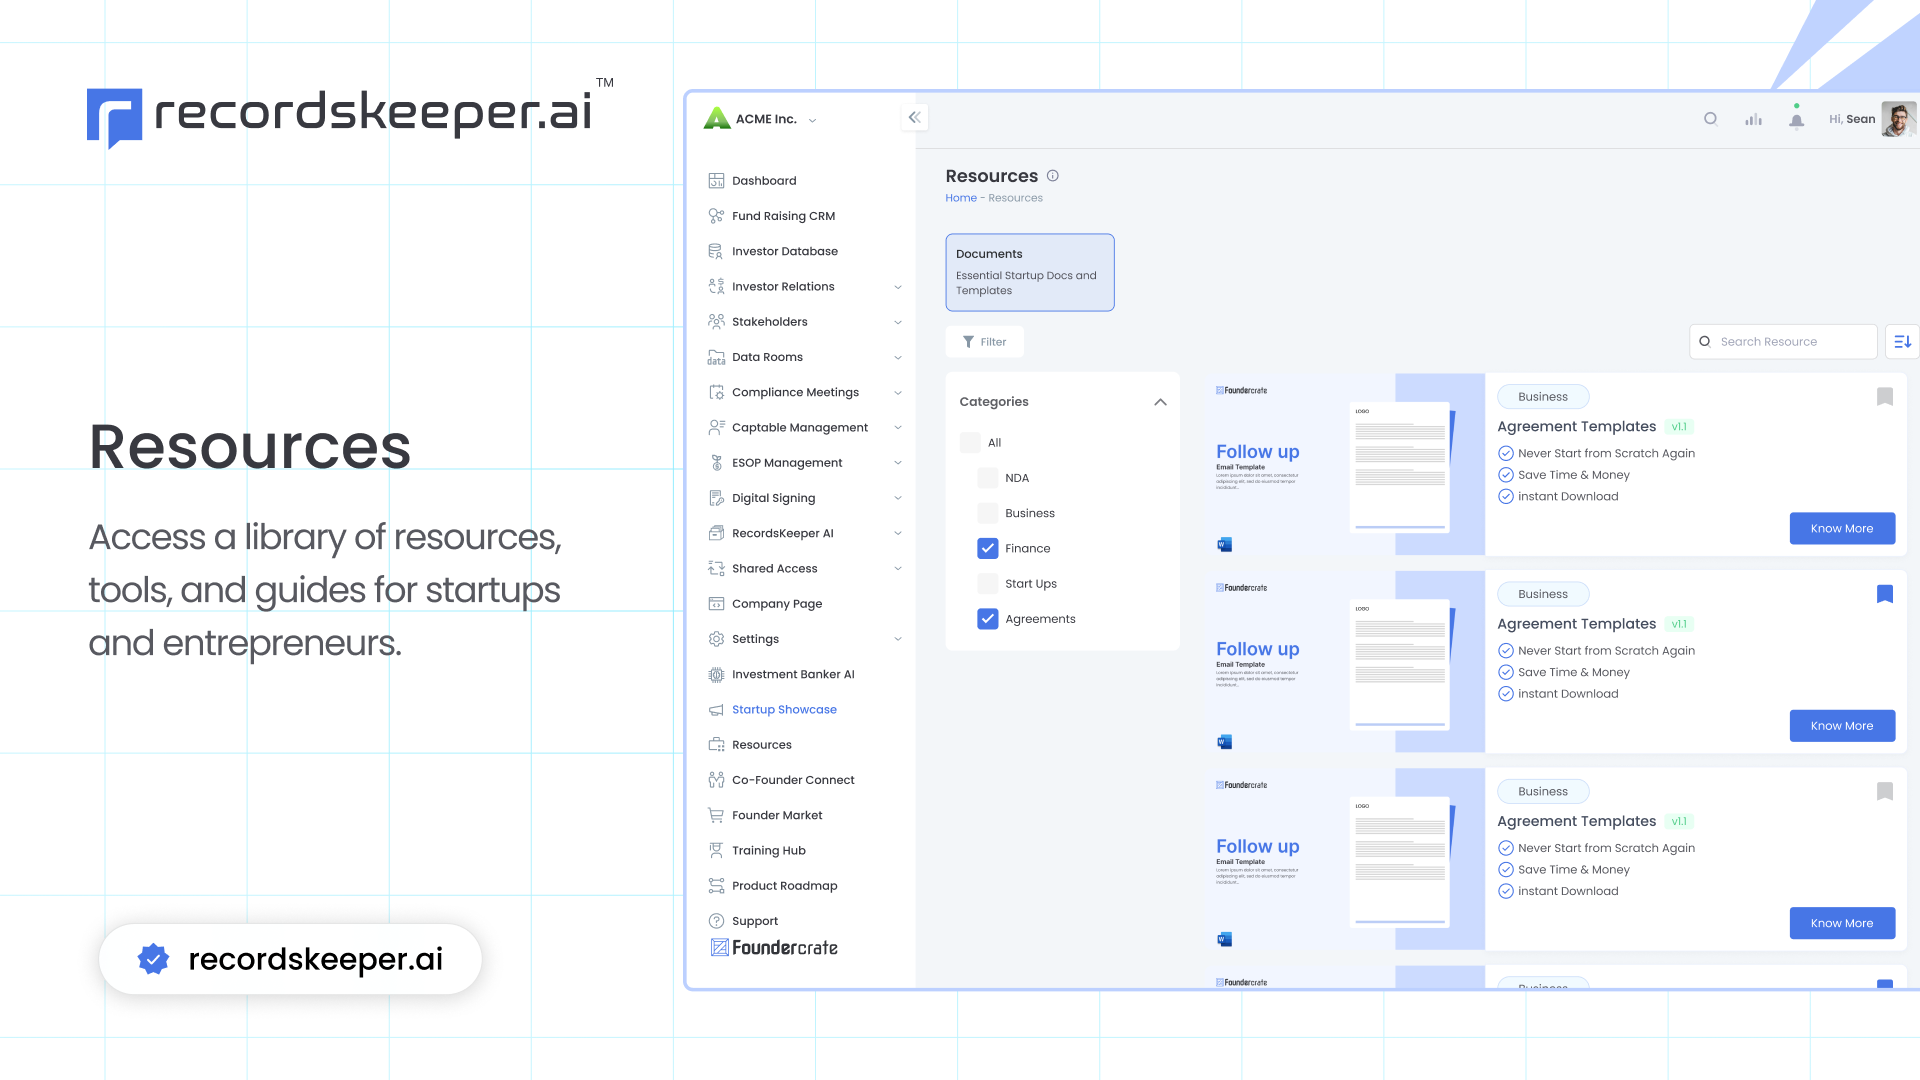Uncheck the Finance category checkbox
1920x1080 pixels.
click(988, 548)
